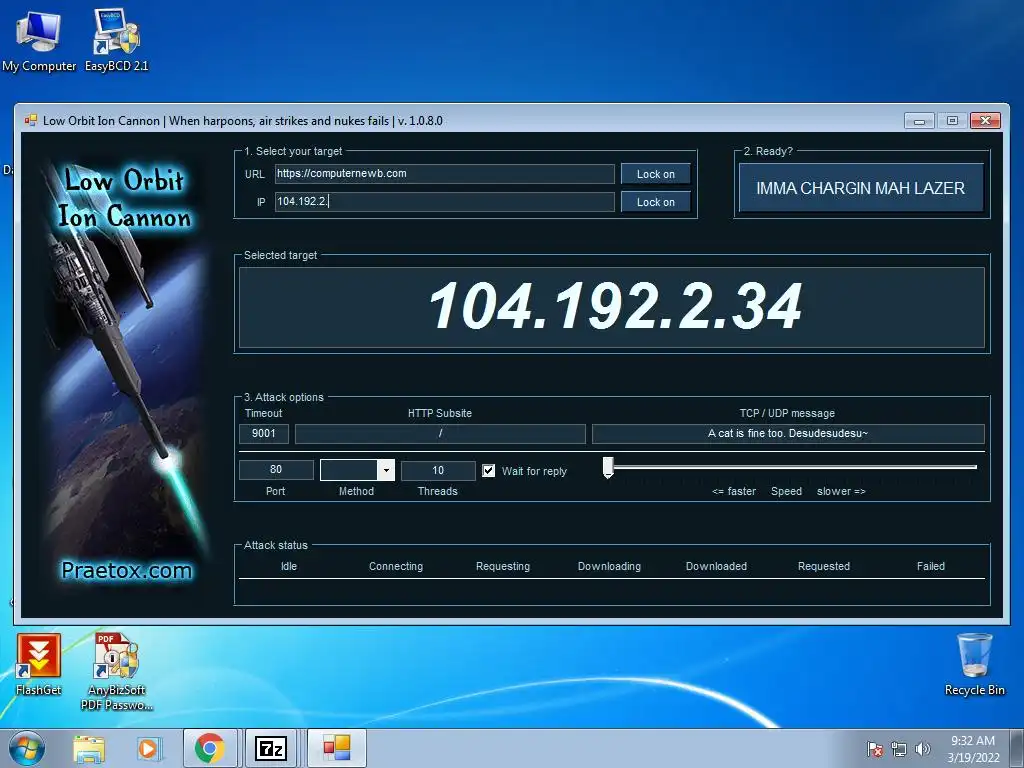Open the Recycle Bin on the desktop

click(974, 664)
